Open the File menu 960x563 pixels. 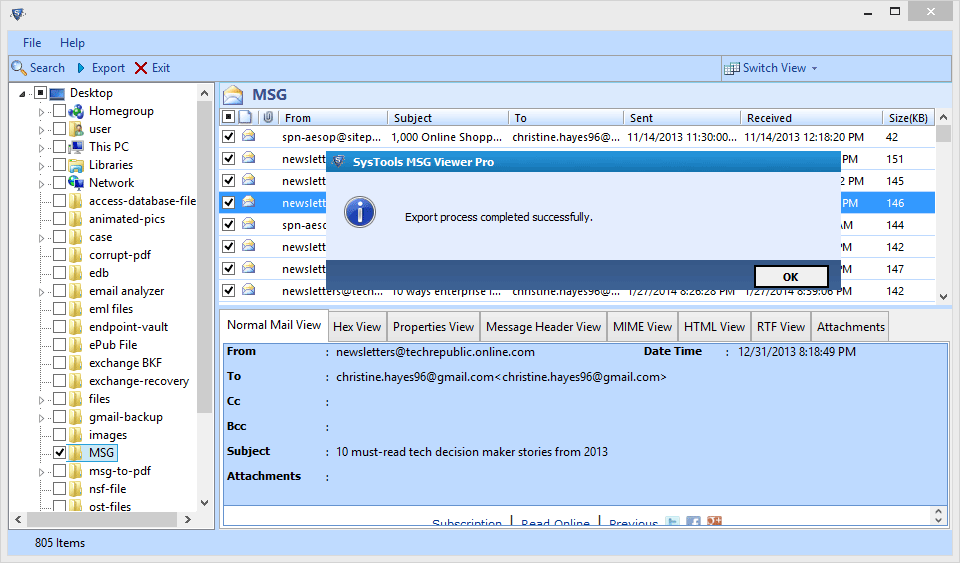(x=32, y=43)
